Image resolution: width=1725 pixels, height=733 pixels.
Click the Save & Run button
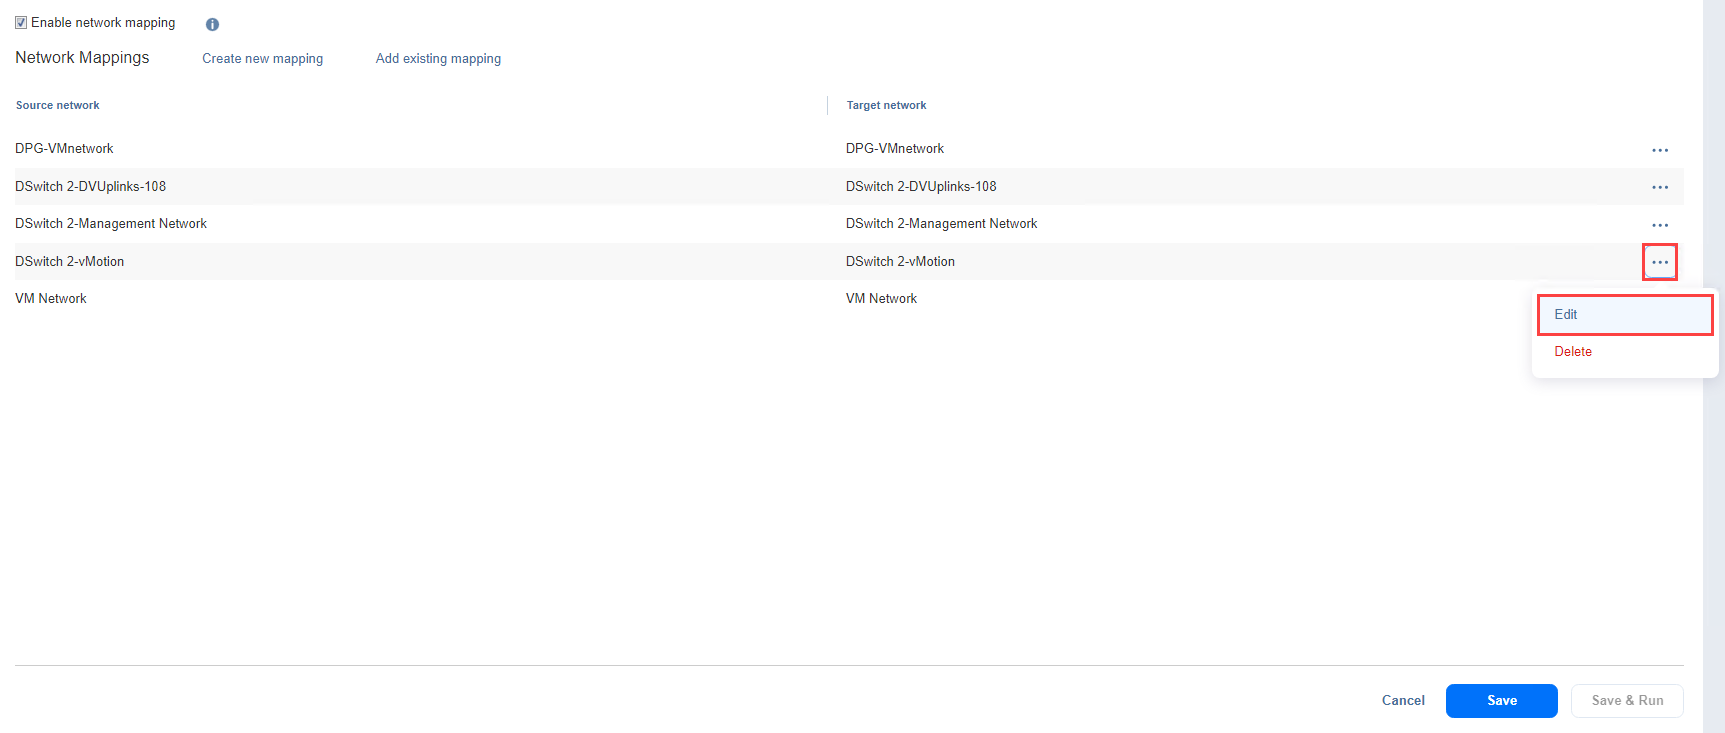(1627, 700)
